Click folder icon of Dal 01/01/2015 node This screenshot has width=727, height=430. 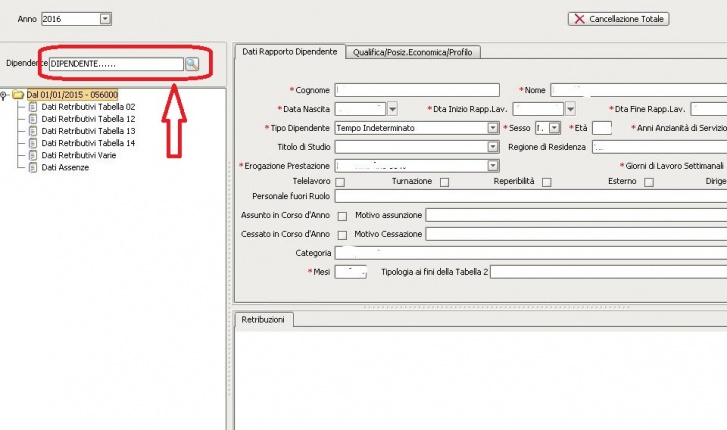(x=18, y=95)
